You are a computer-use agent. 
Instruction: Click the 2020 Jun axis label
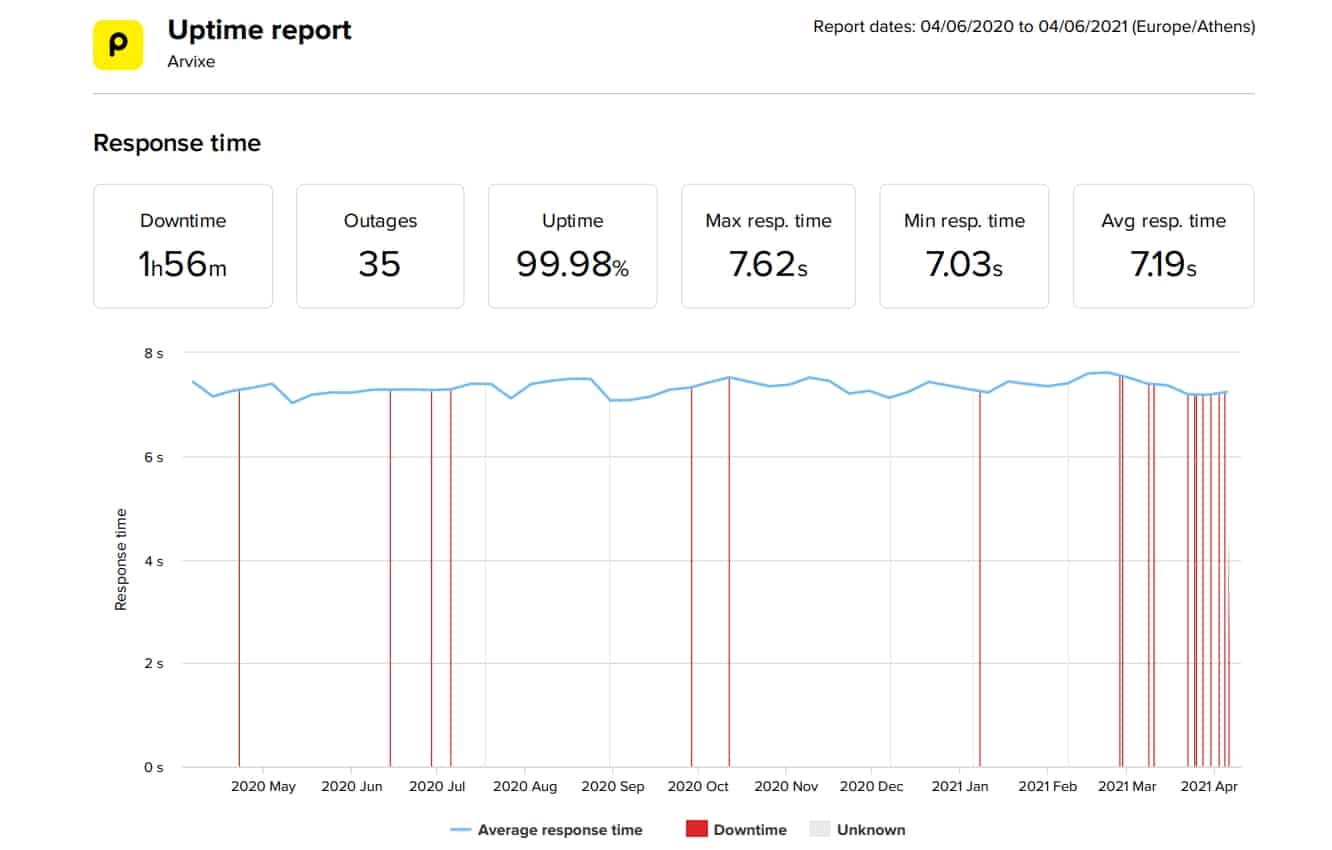(352, 787)
